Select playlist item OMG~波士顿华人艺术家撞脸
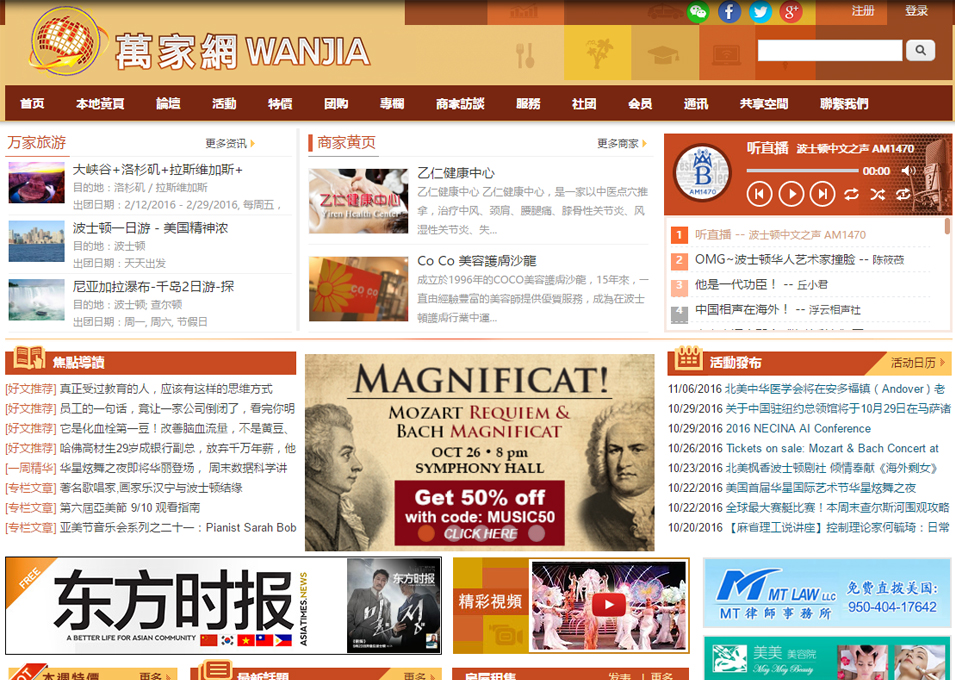 tap(800, 260)
